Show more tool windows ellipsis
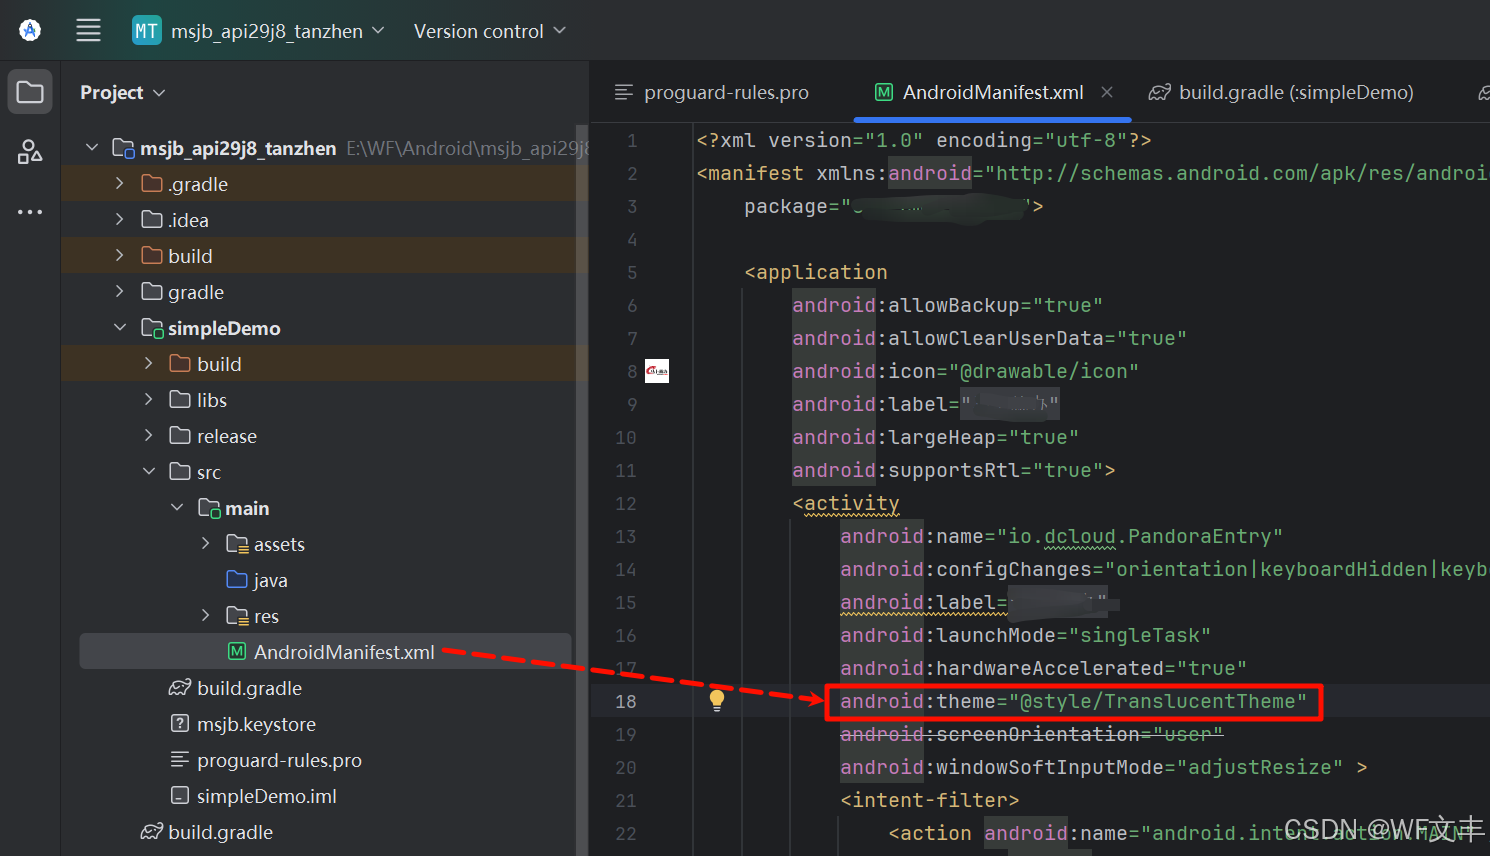 click(x=30, y=212)
